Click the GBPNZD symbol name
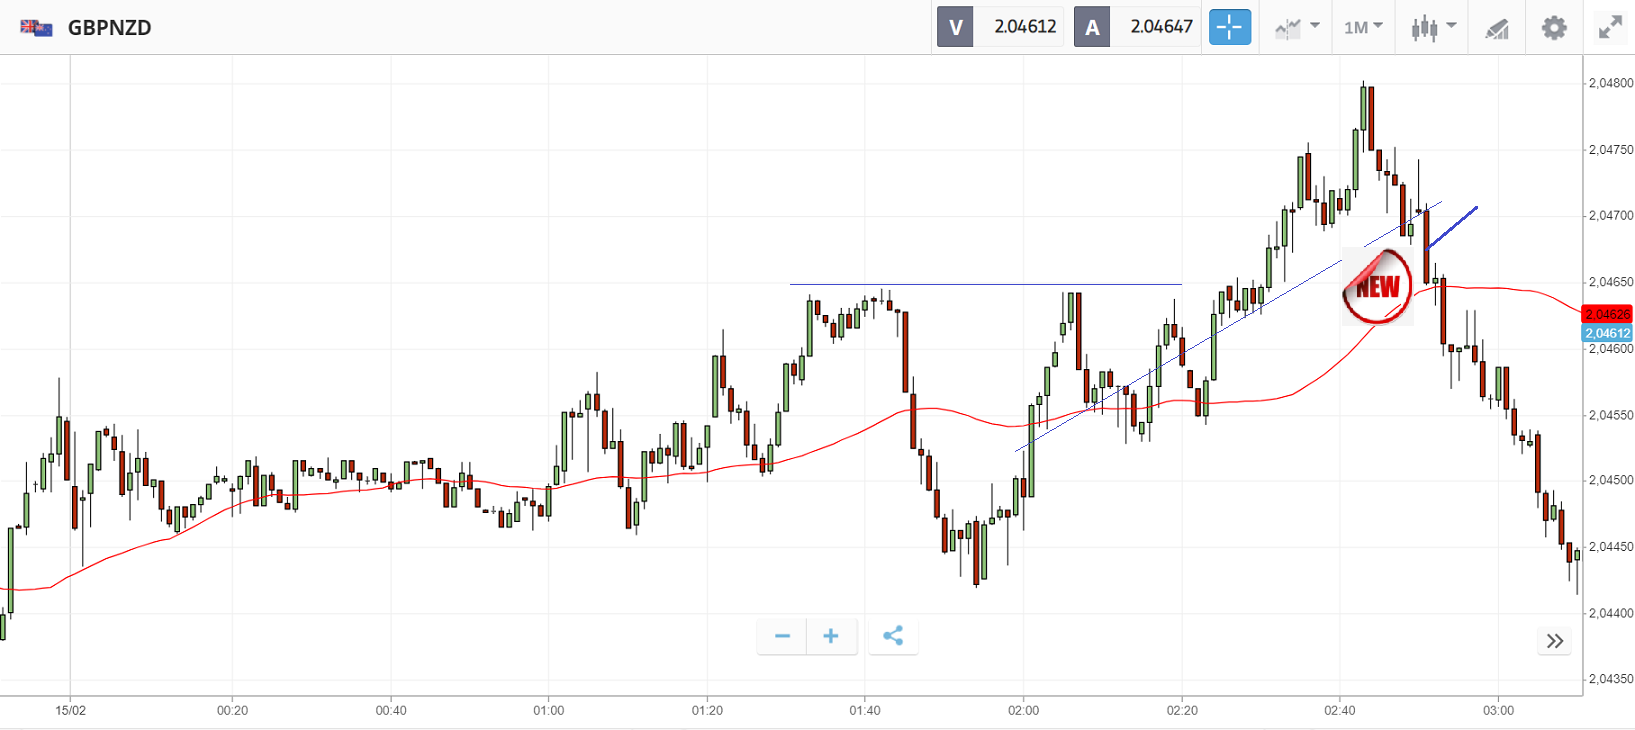 click(x=110, y=27)
